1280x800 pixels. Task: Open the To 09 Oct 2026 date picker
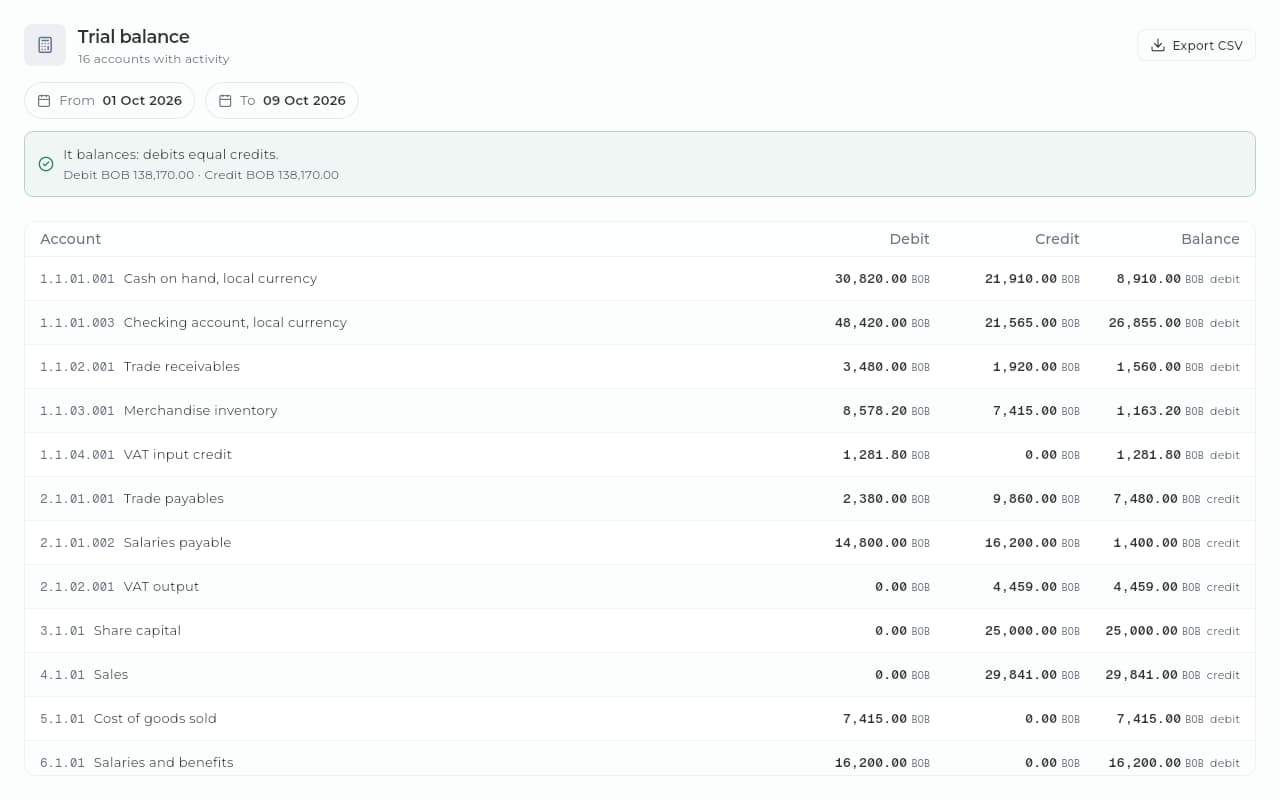click(282, 101)
